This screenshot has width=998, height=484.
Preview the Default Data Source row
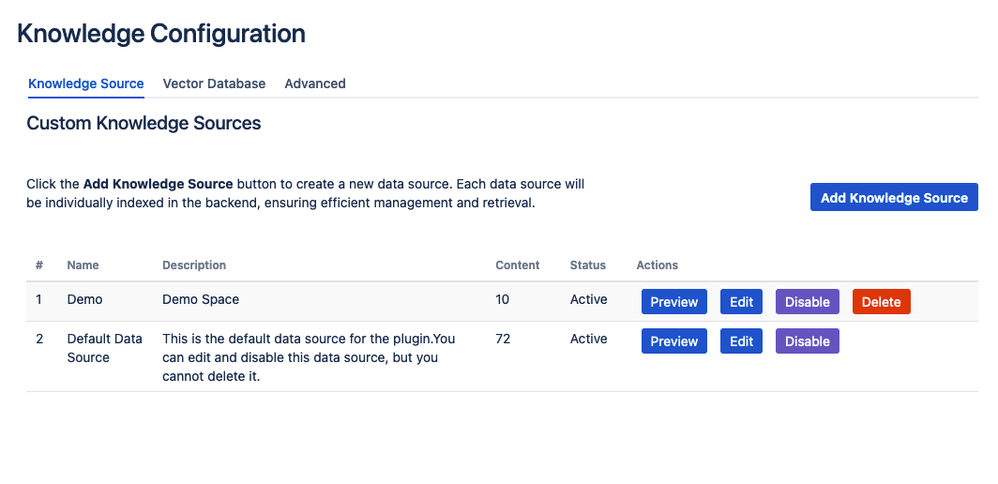tap(674, 341)
